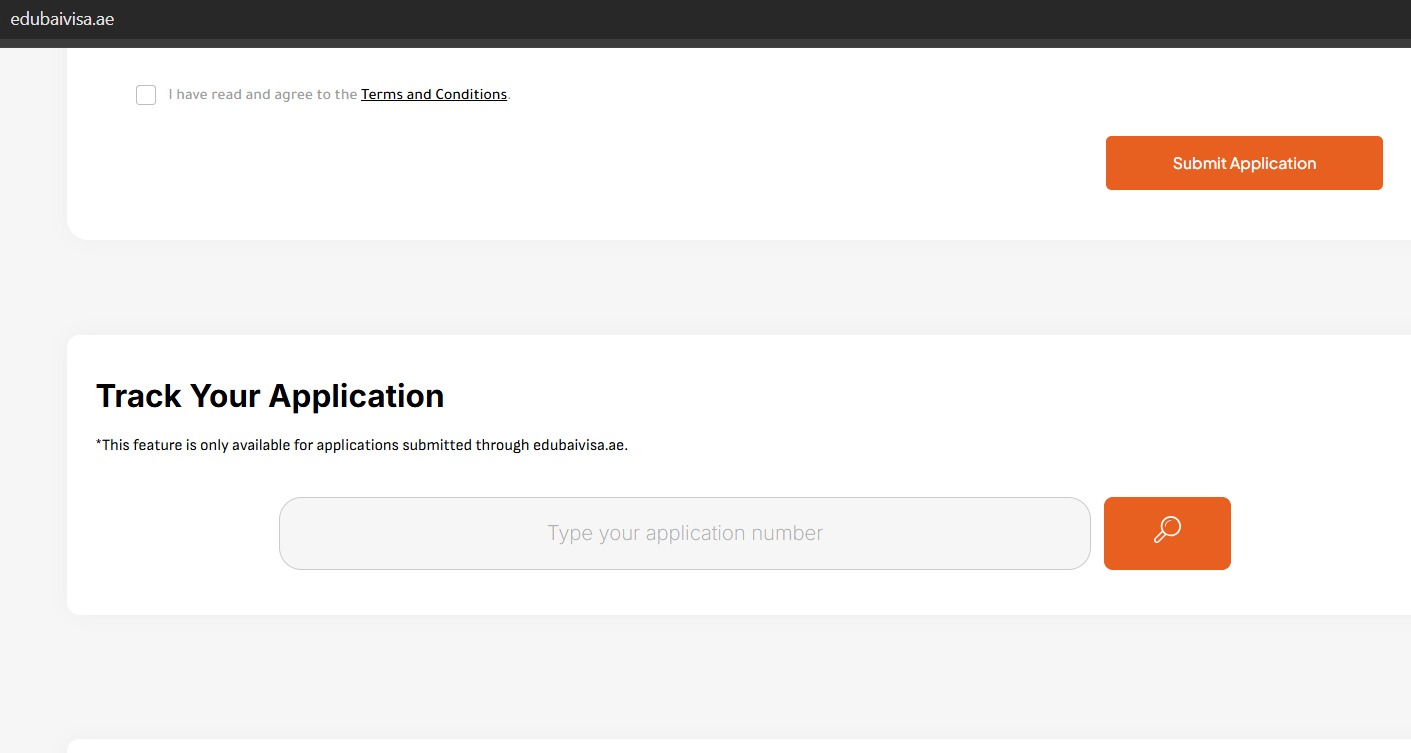The width and height of the screenshot is (1411, 753).
Task: Click the Track Your Application heading
Action: [270, 396]
